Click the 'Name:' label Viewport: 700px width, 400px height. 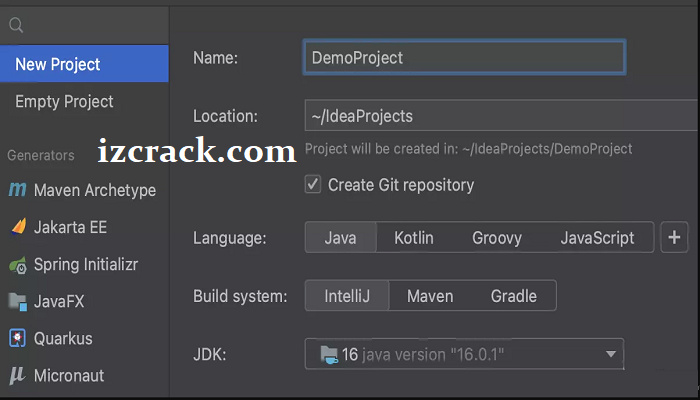[x=216, y=58]
